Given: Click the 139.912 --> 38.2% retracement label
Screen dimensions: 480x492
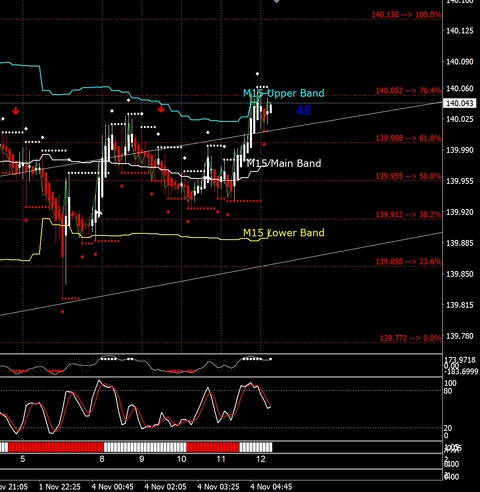Looking at the screenshot, I should (x=408, y=214).
